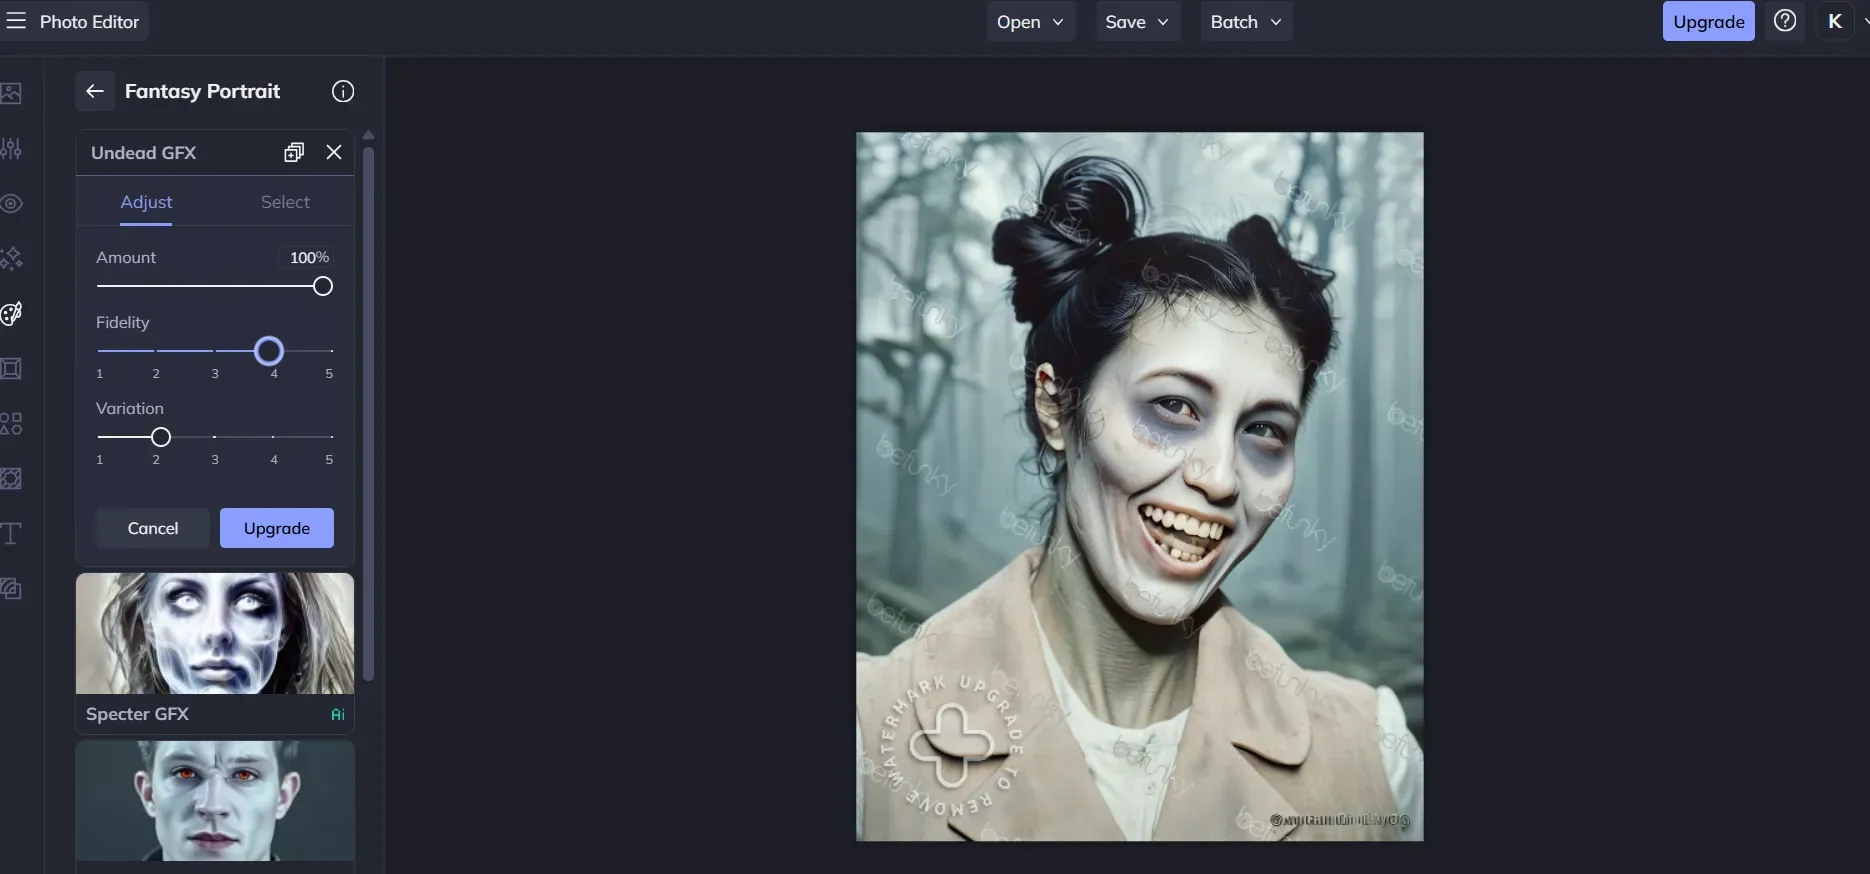Expand the Save dropdown
This screenshot has height=874, width=1870.
point(1137,21)
